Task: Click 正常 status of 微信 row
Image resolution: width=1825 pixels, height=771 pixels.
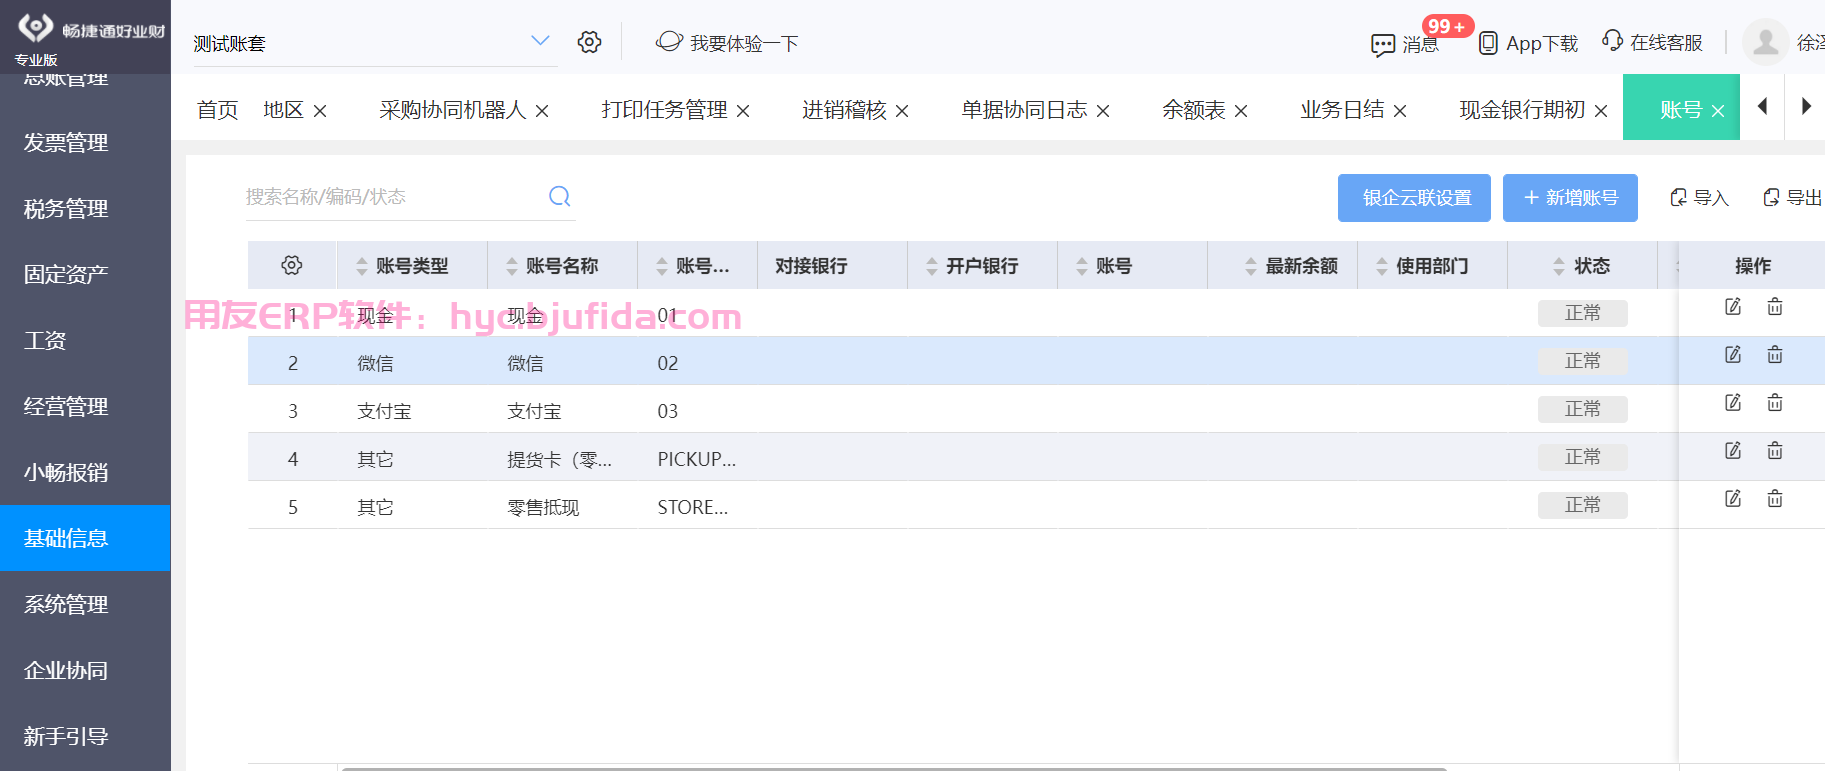Action: pos(1582,361)
